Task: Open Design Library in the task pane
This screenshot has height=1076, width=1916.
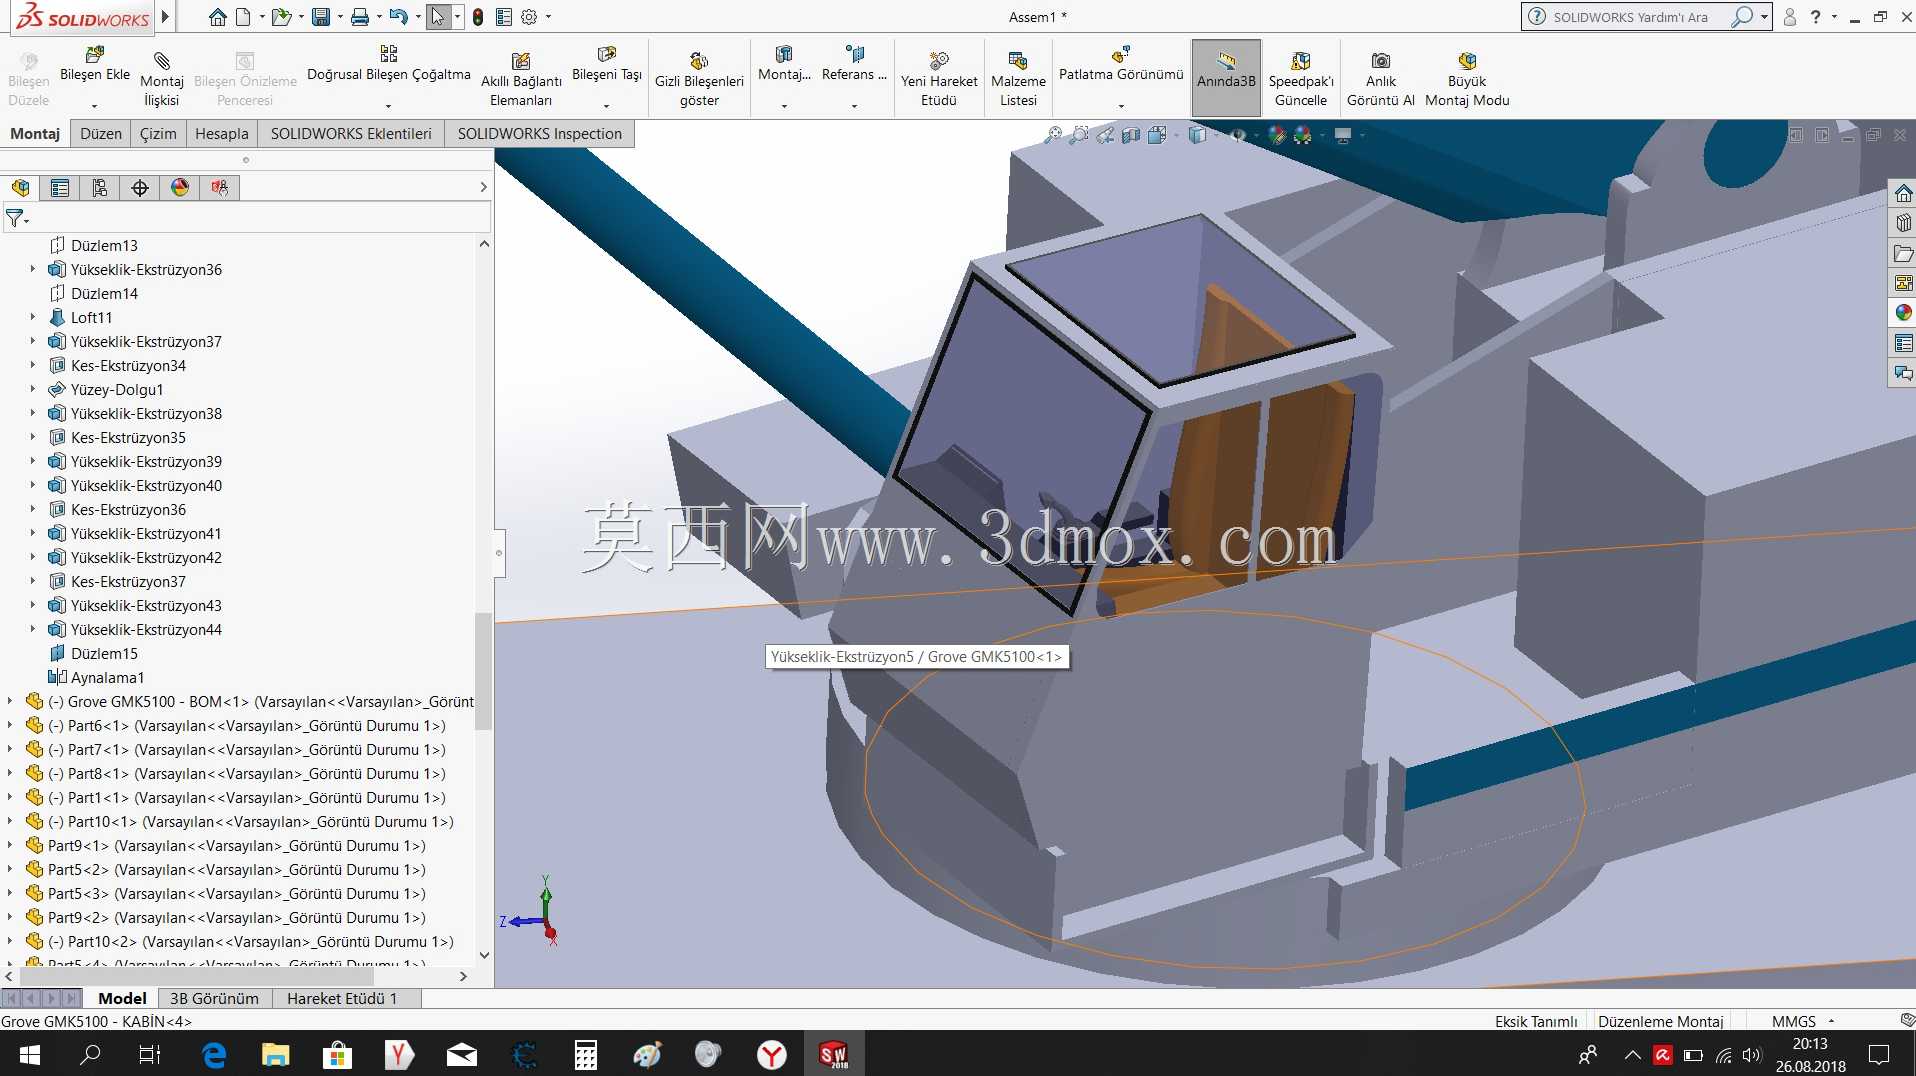Action: pyautogui.click(x=1903, y=223)
